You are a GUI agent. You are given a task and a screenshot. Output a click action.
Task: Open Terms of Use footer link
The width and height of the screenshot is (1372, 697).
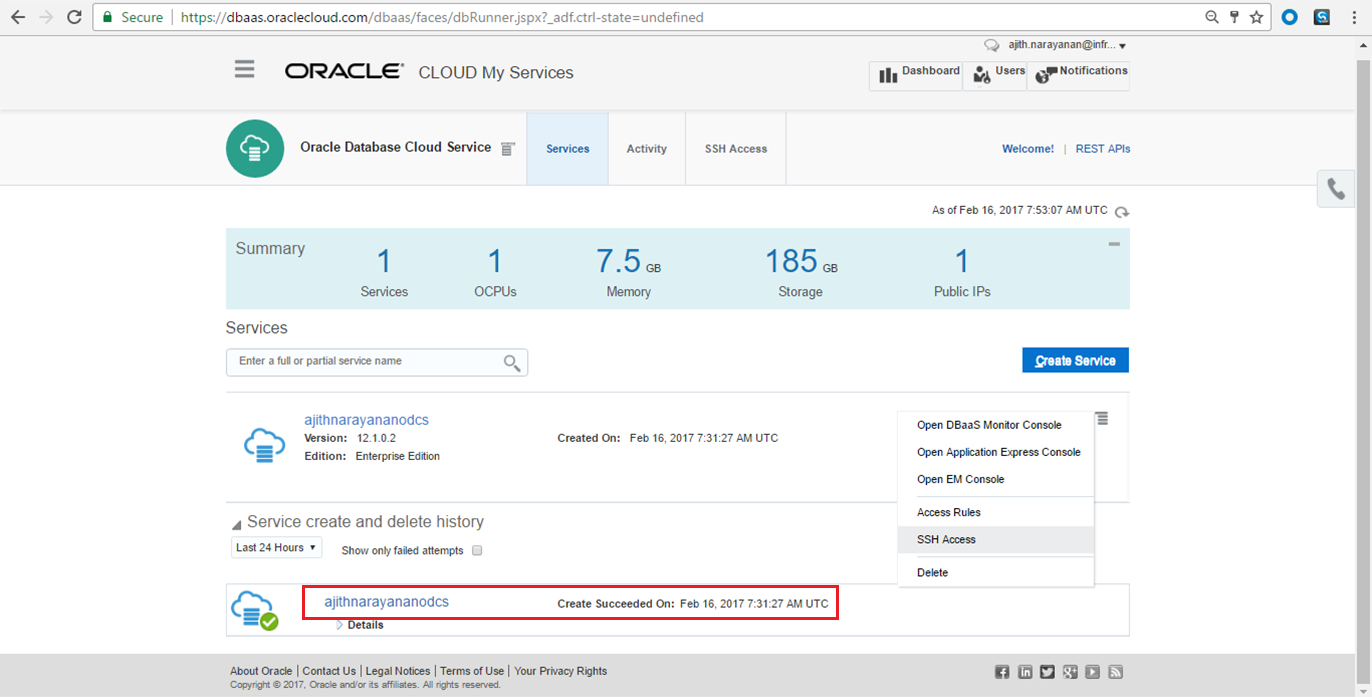click(472, 671)
